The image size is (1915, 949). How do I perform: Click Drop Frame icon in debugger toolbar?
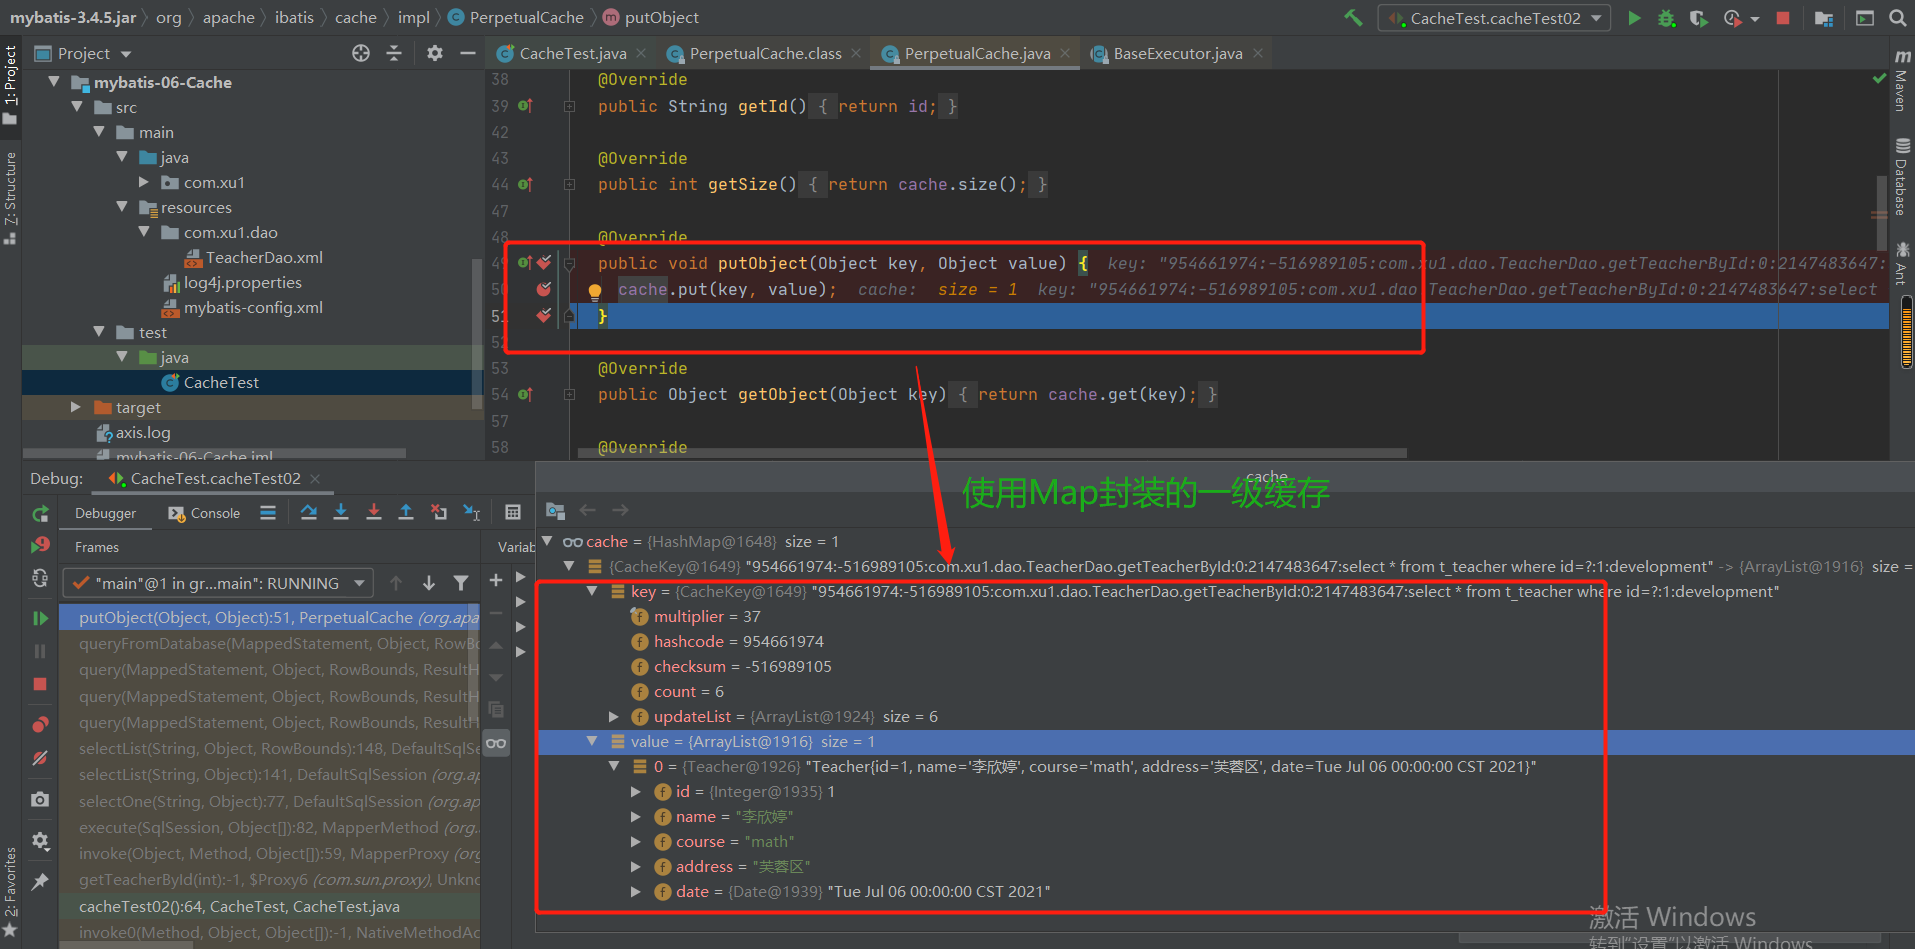pyautogui.click(x=439, y=512)
